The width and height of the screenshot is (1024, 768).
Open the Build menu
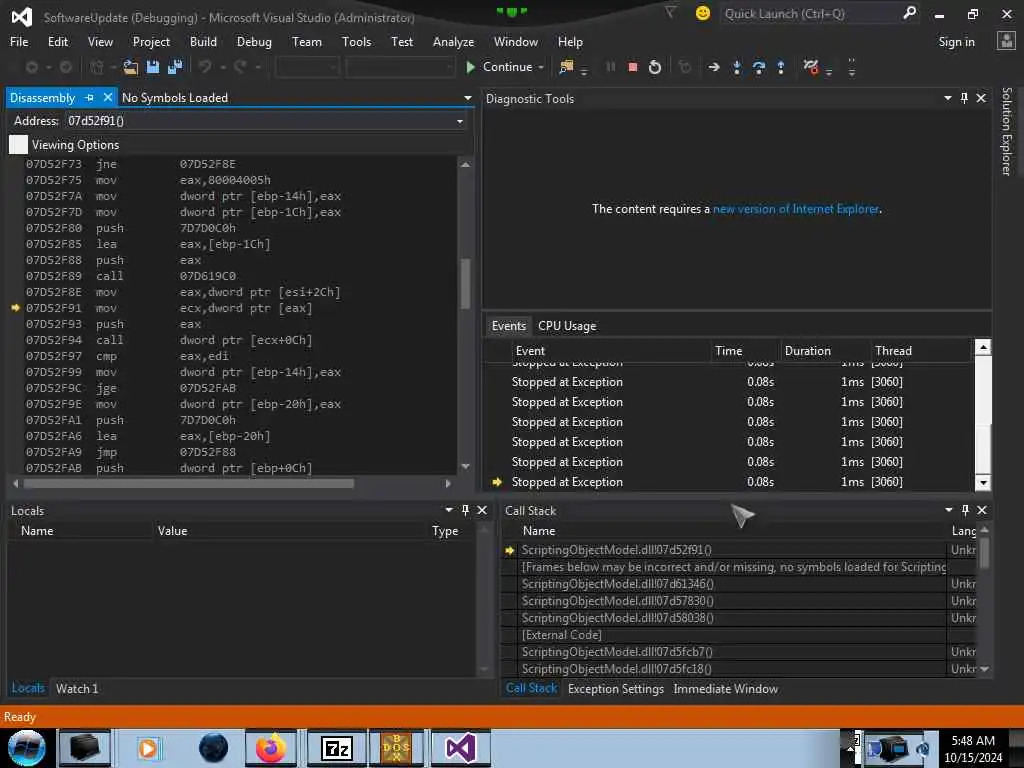203,42
